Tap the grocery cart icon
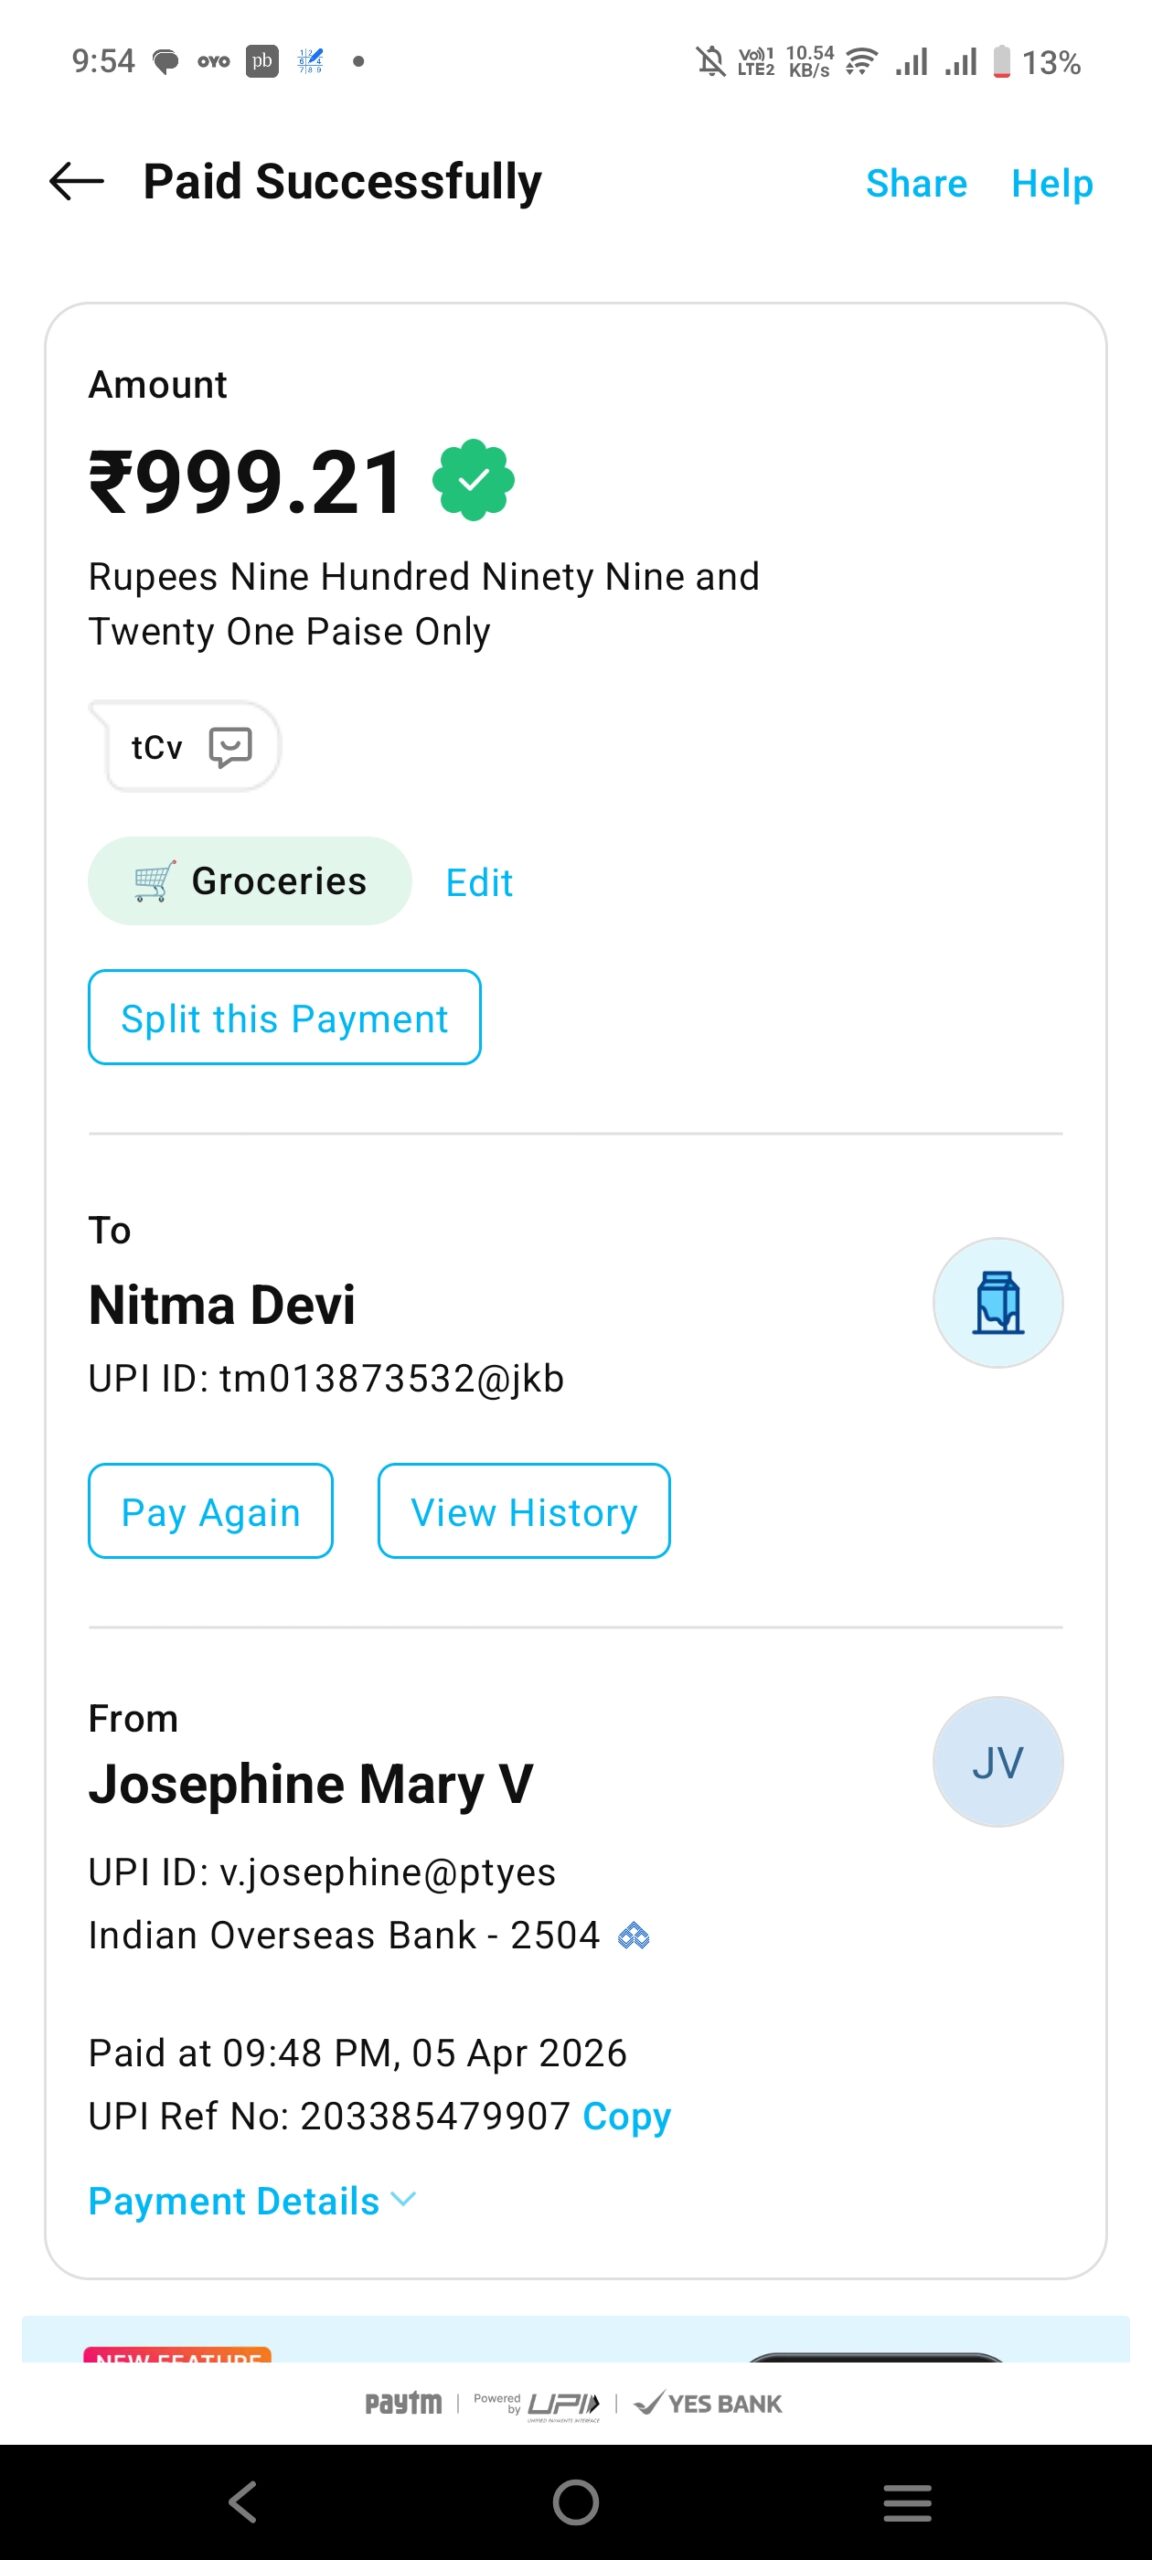The image size is (1152, 2560). pos(154,881)
